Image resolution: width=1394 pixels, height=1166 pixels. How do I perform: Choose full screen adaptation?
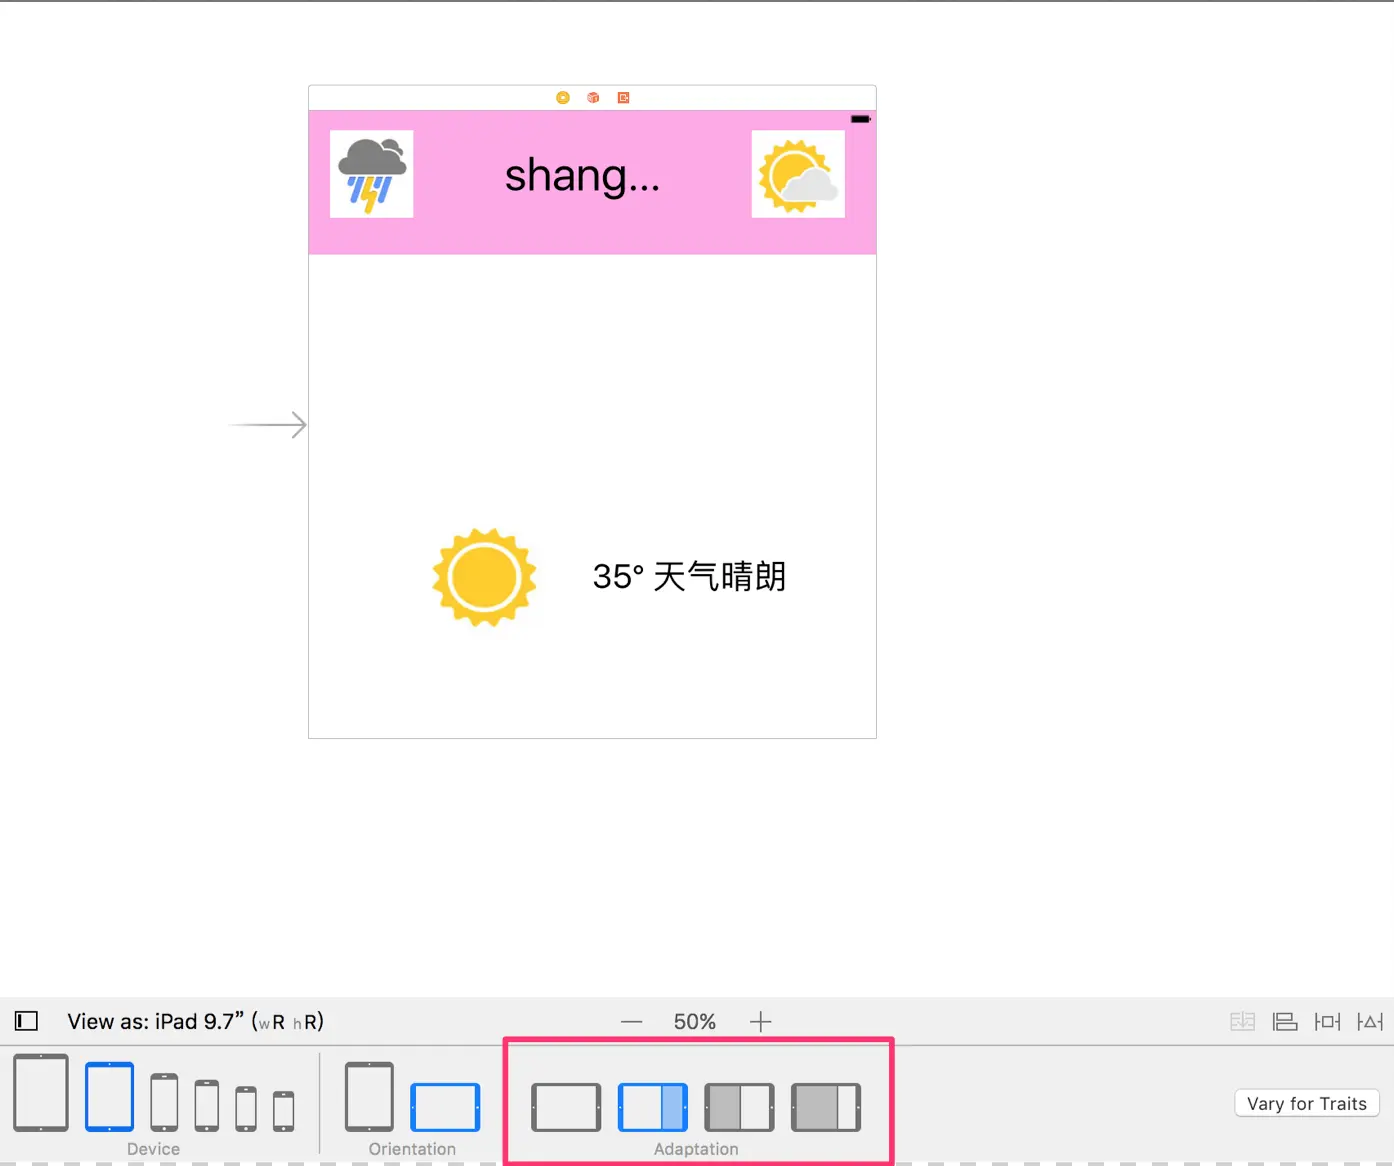[566, 1107]
